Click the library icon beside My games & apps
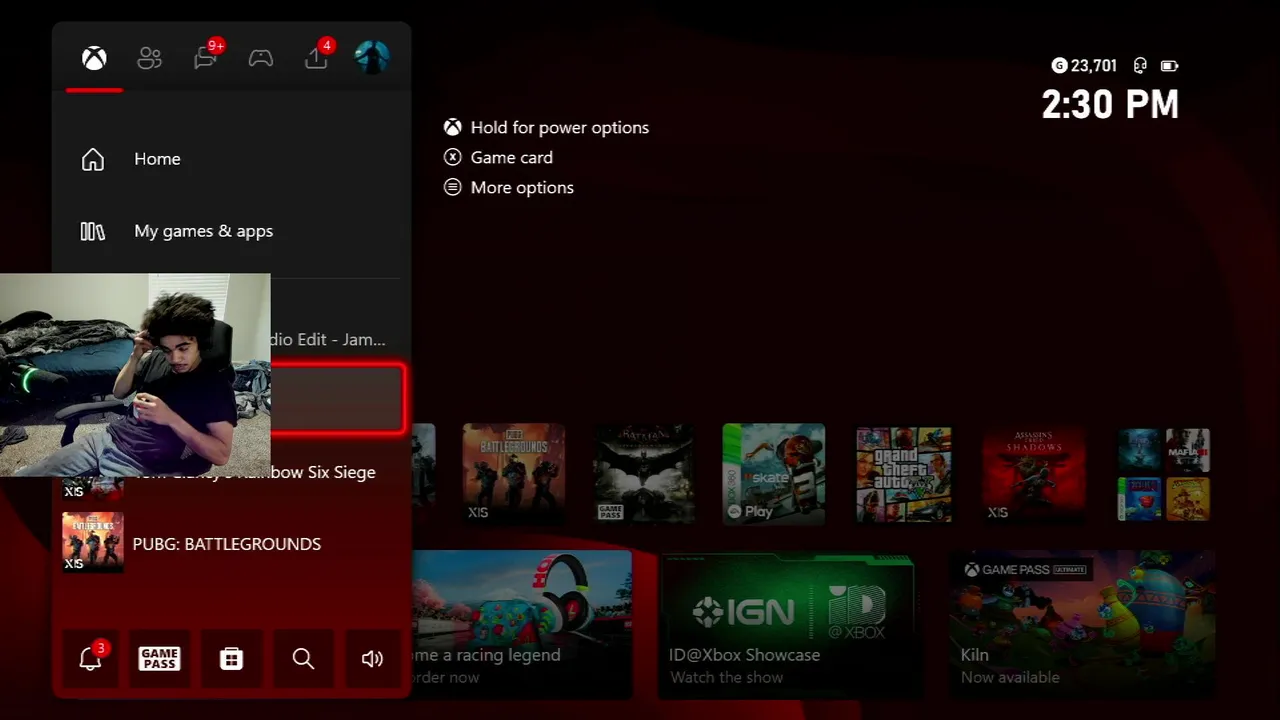 pyautogui.click(x=93, y=231)
